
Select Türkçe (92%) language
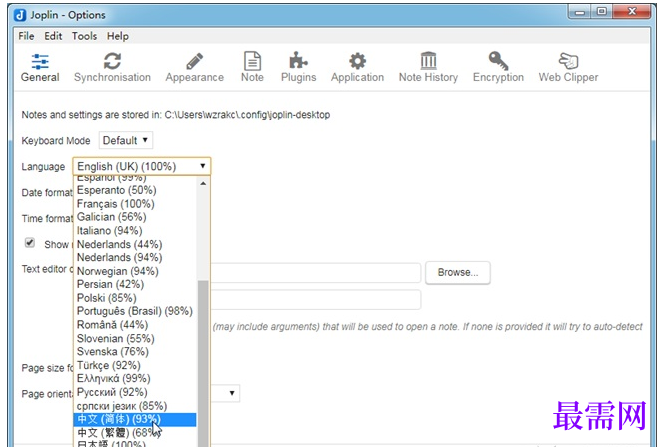coord(134,365)
